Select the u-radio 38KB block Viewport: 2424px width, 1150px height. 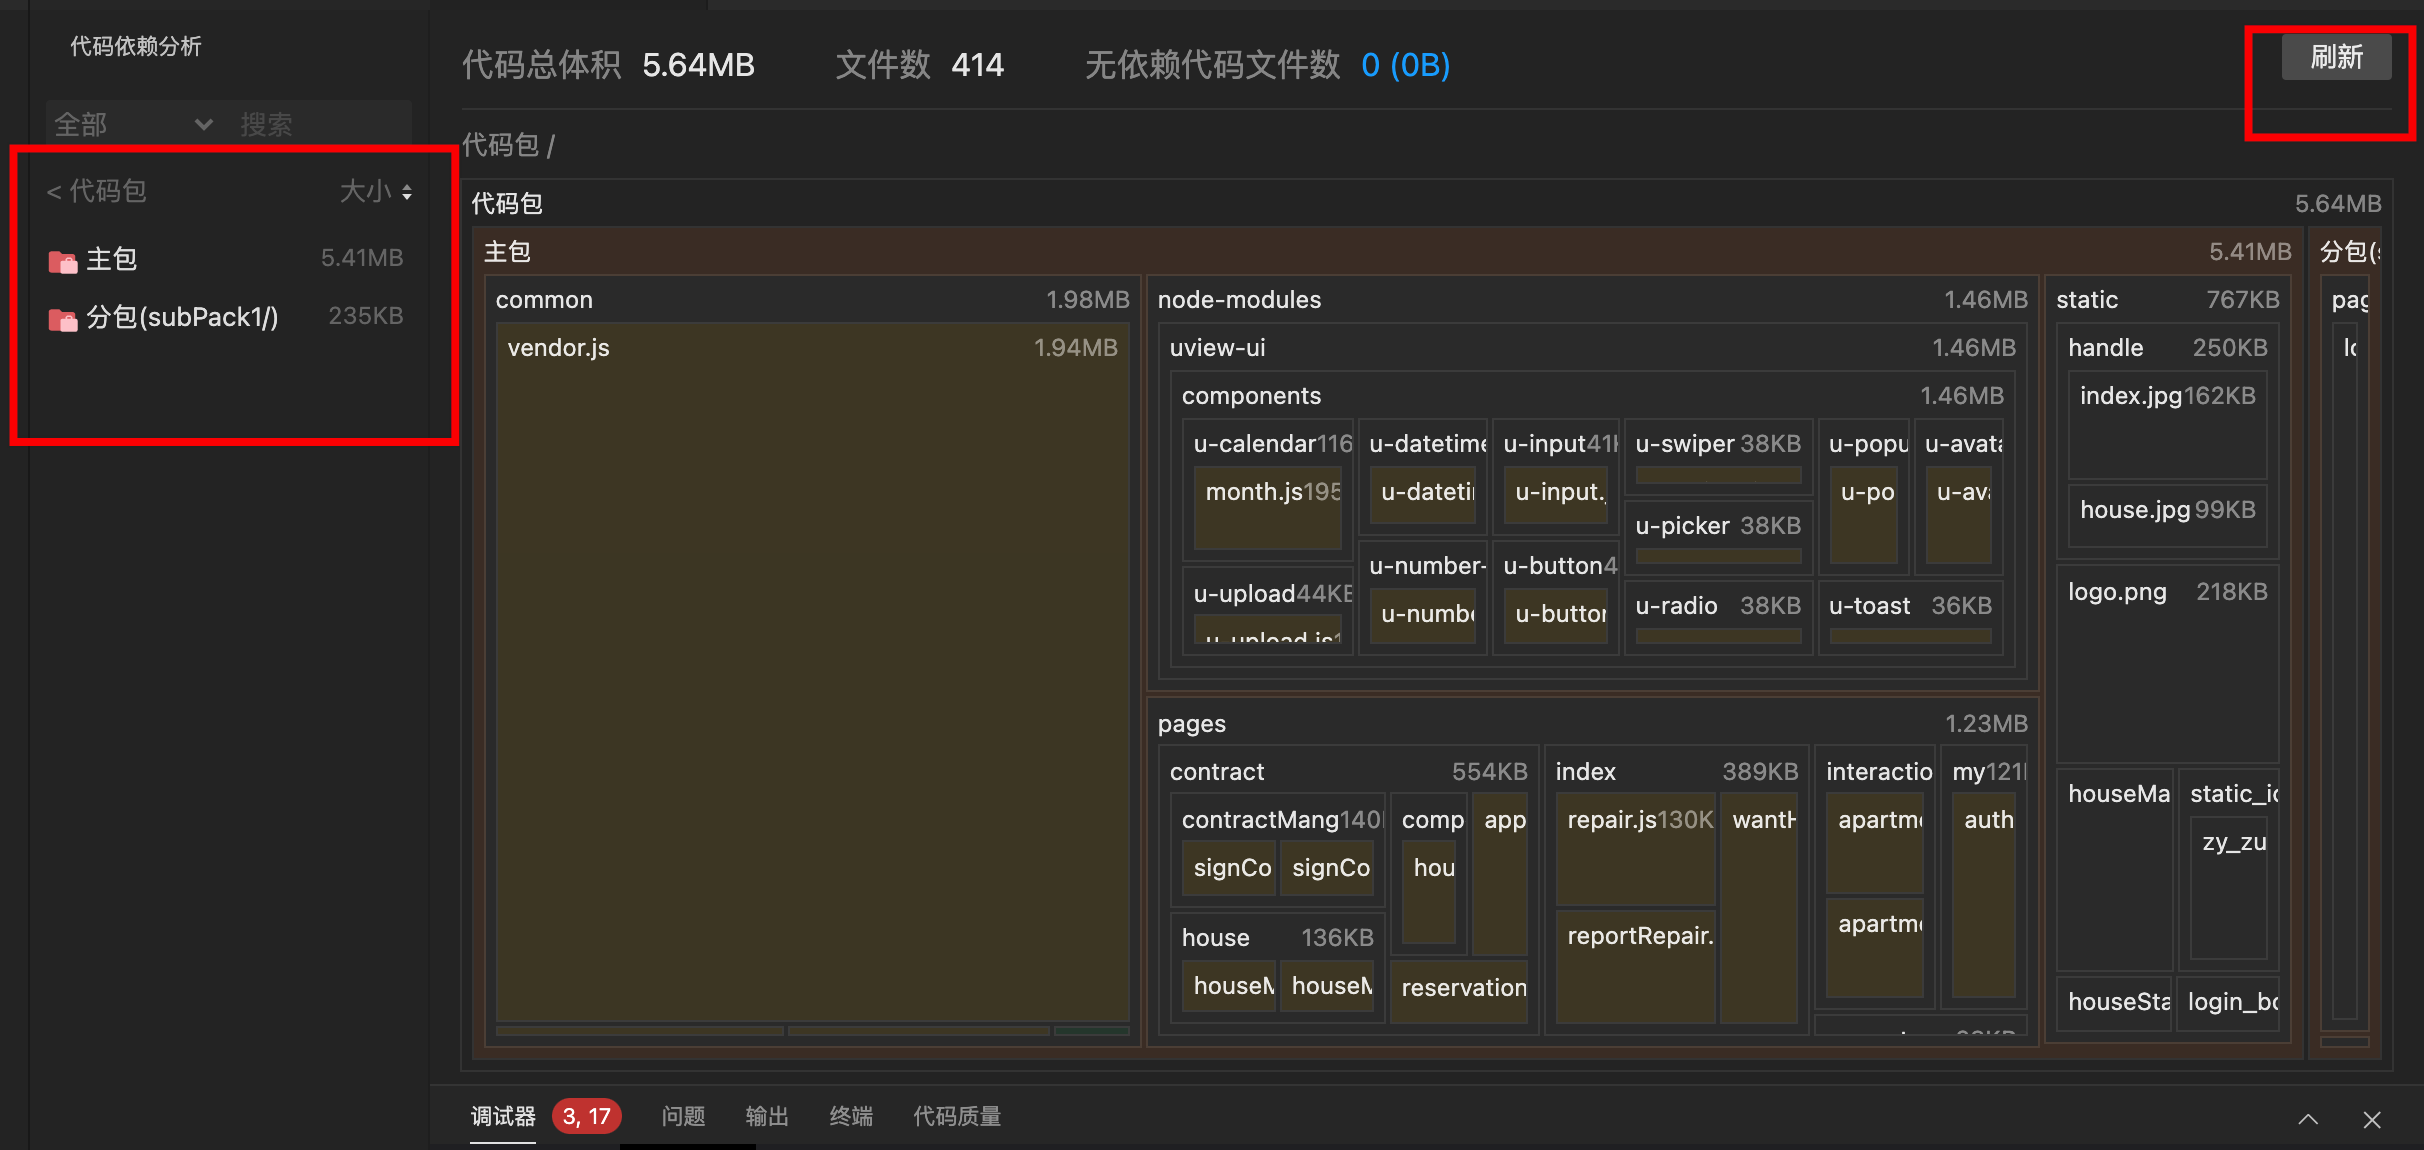(x=1718, y=618)
